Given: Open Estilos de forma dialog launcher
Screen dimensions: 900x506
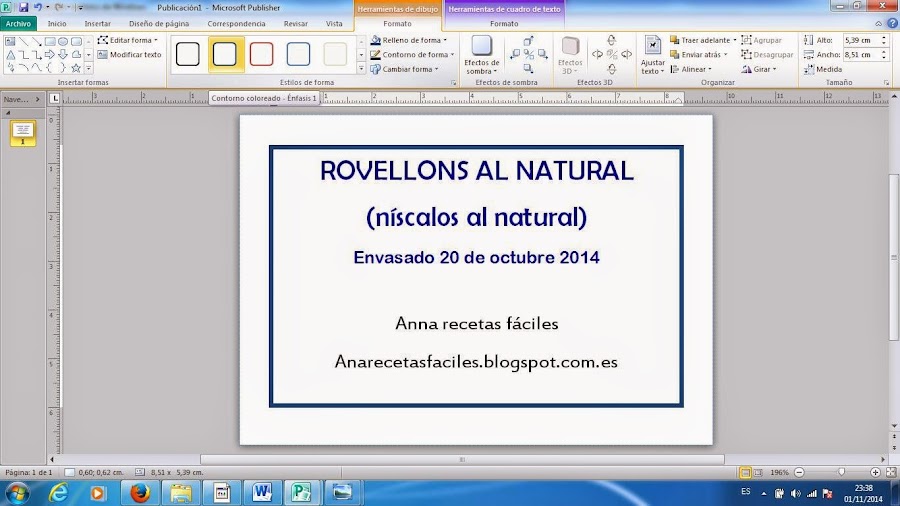Looking at the screenshot, I should [453, 83].
